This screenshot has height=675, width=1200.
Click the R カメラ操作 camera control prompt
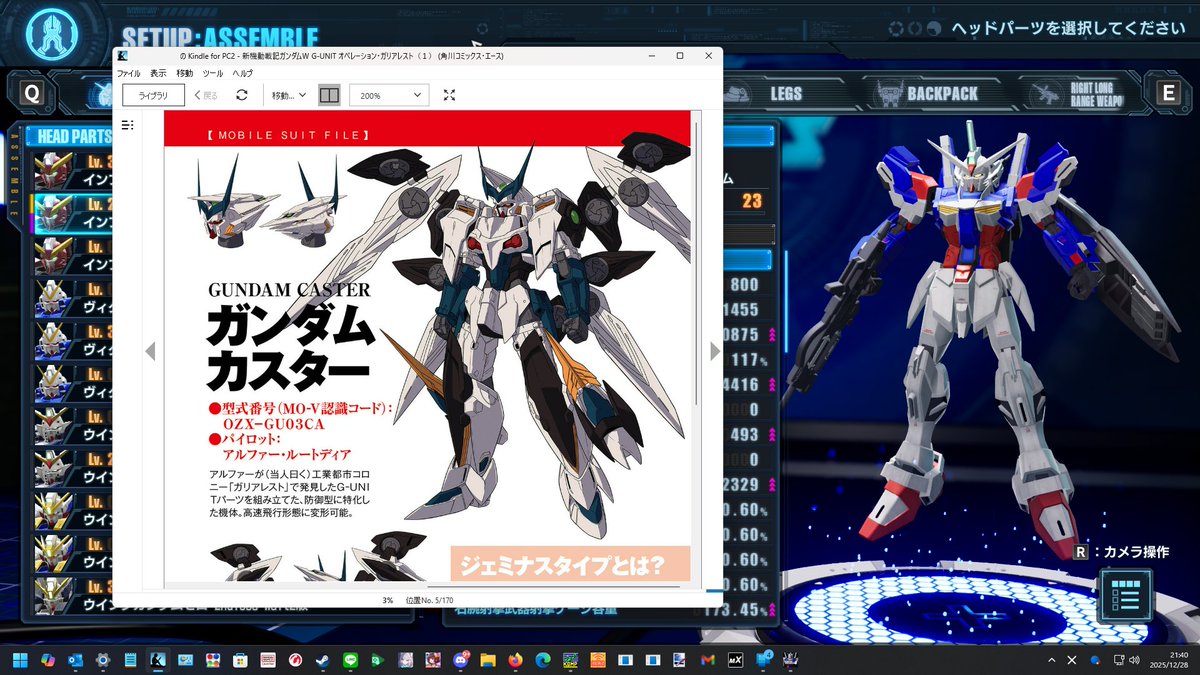(1121, 552)
